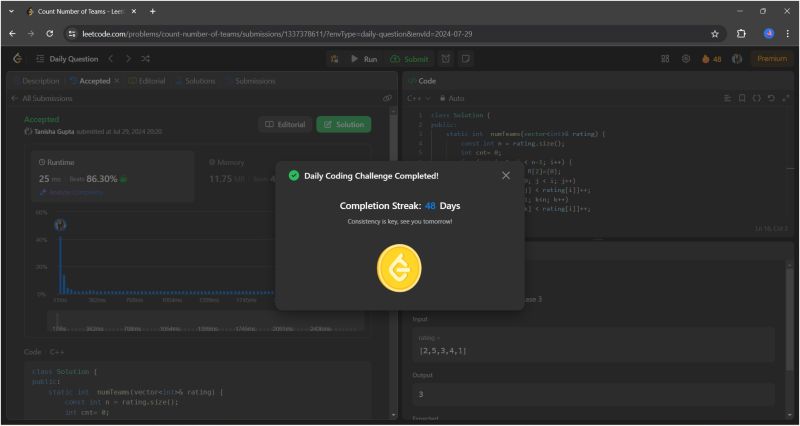Click the Premium button
The width and height of the screenshot is (800, 426).
[772, 59]
